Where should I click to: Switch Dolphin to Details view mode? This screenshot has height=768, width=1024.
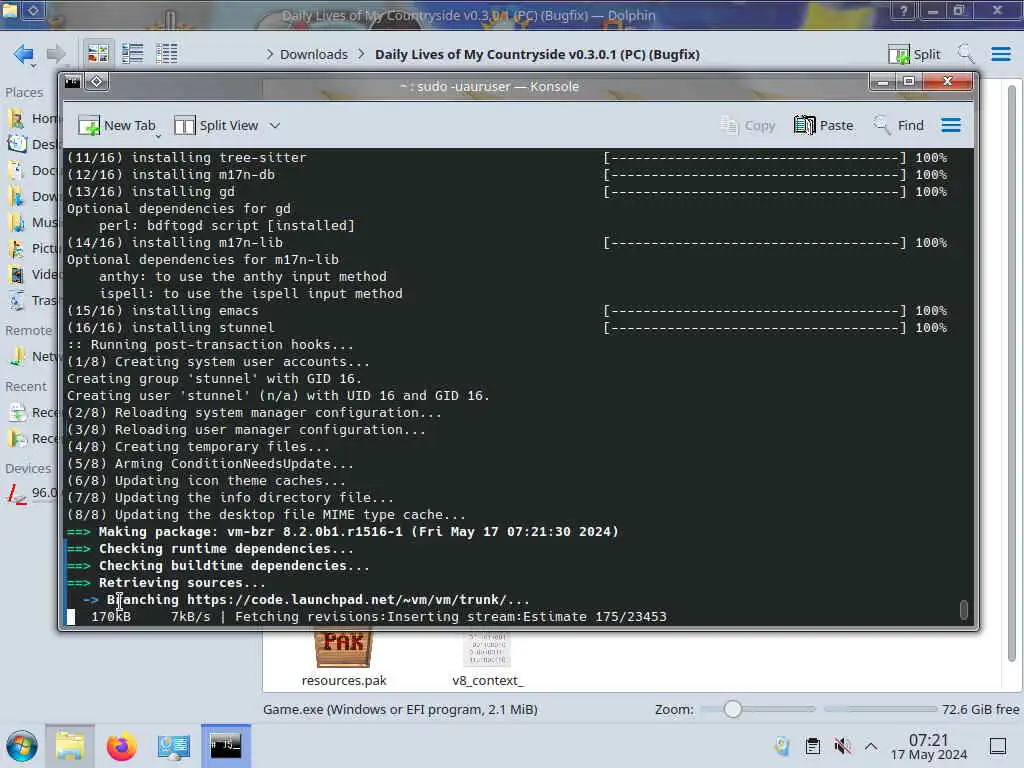(167, 54)
